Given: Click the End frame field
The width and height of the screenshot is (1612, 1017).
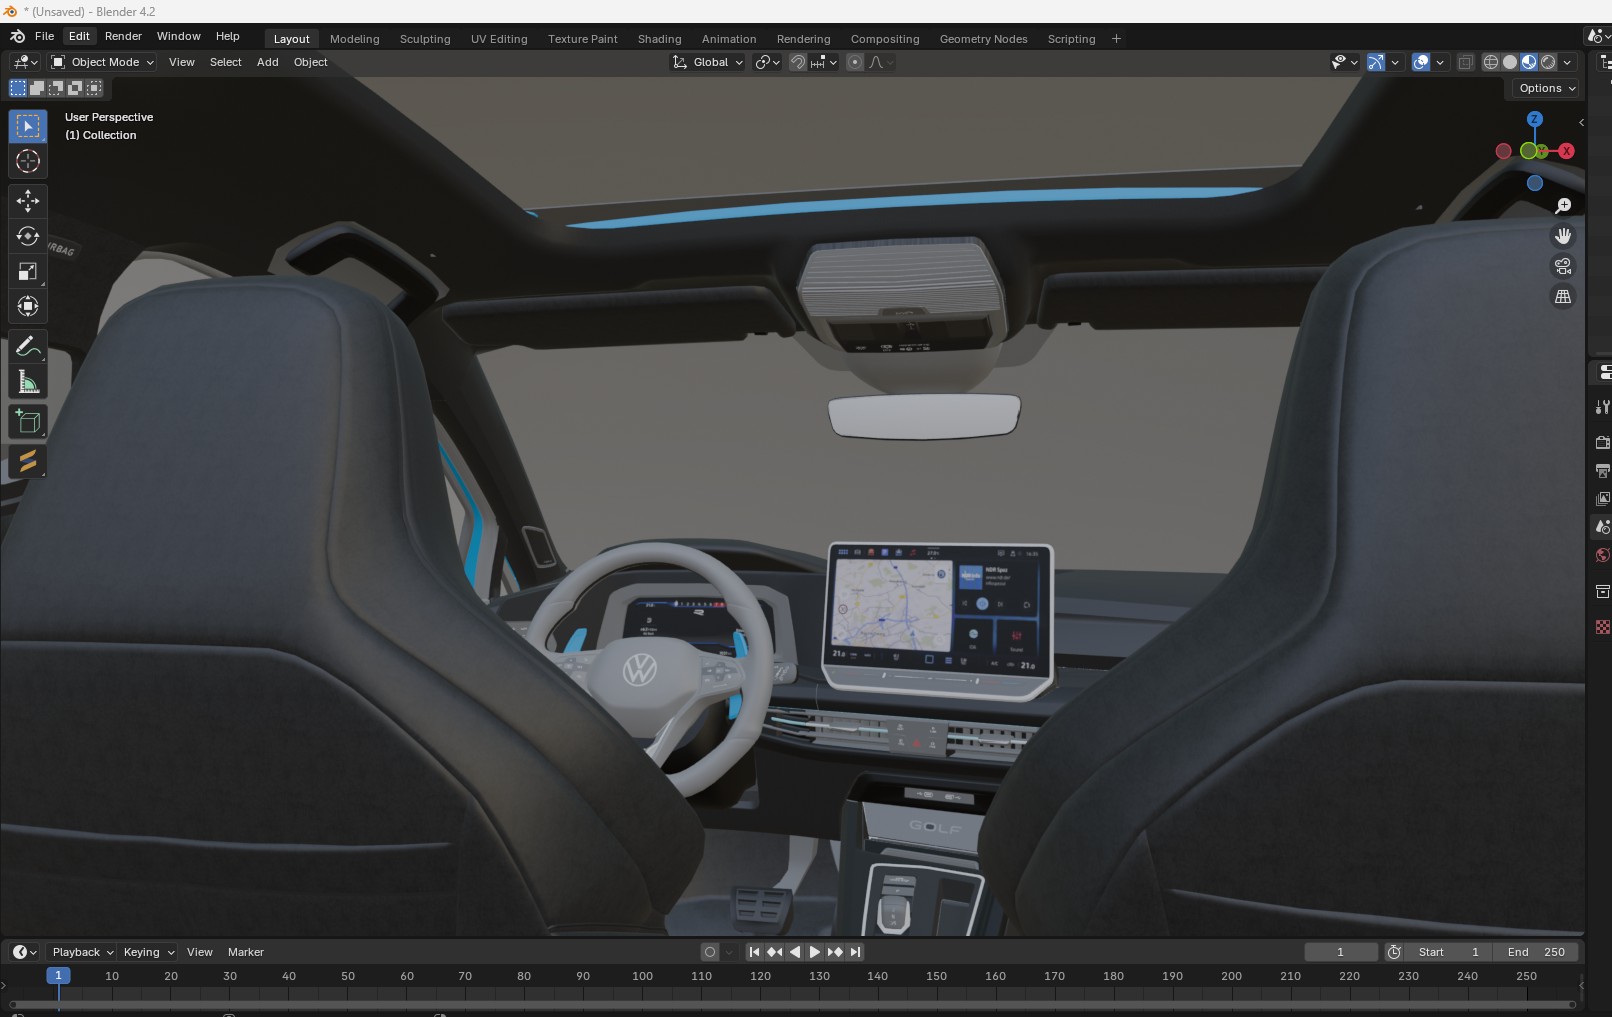Looking at the screenshot, I should [1536, 952].
